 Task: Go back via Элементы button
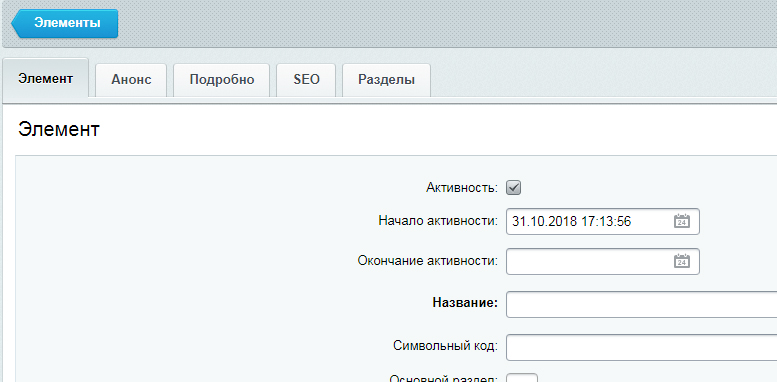(65, 23)
